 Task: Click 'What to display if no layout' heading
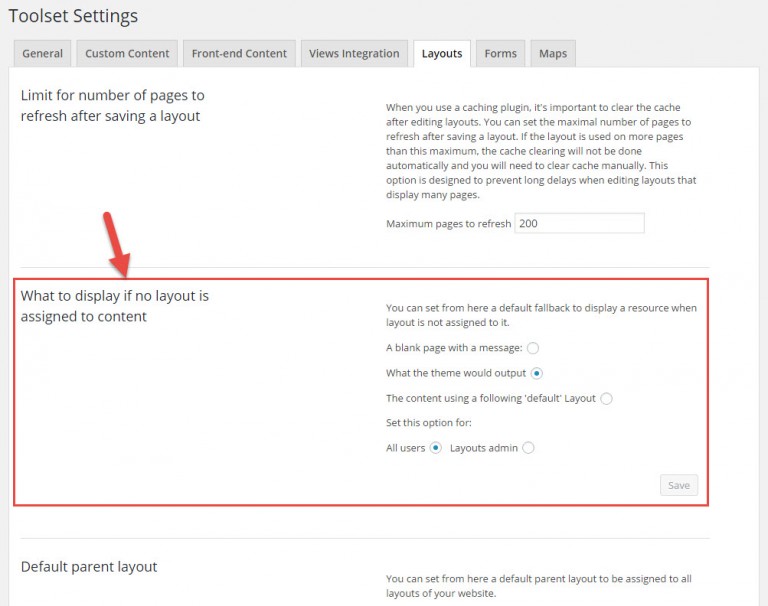(x=114, y=306)
